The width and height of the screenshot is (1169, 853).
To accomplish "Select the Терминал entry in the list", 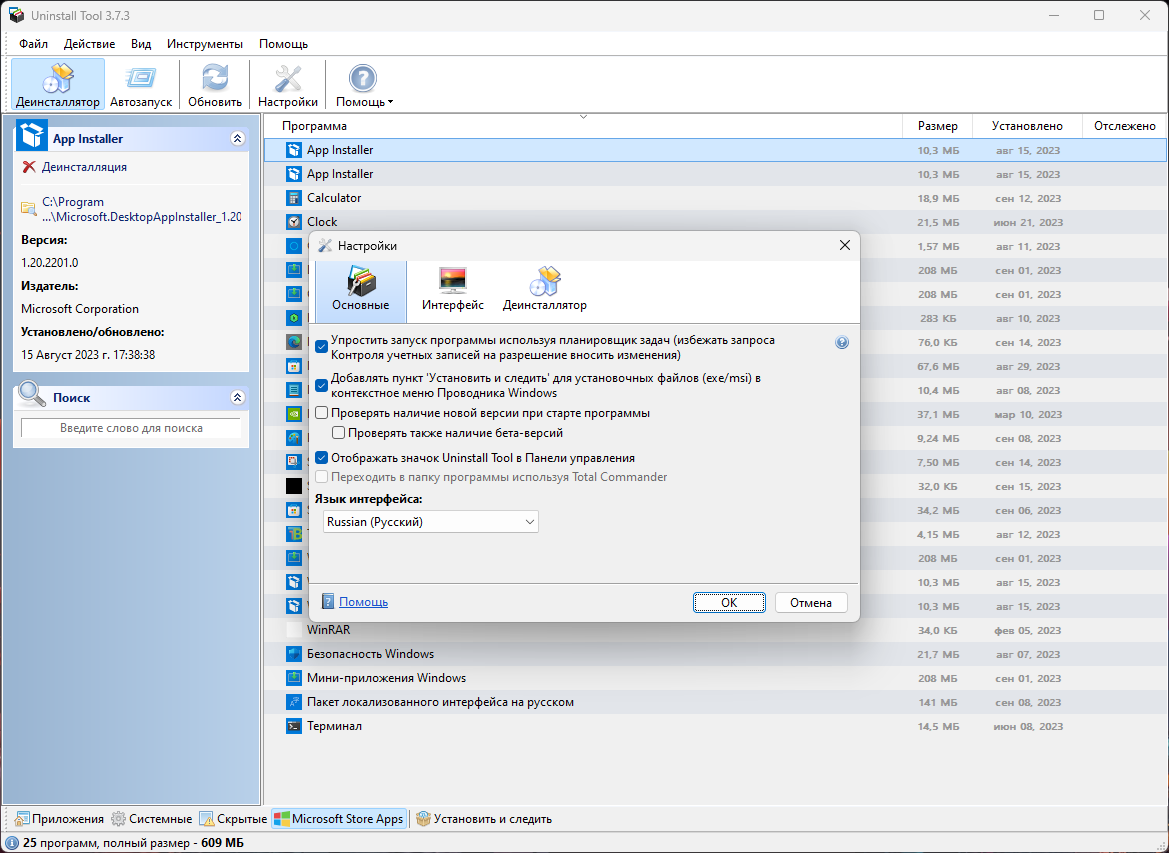I will click(x=334, y=725).
